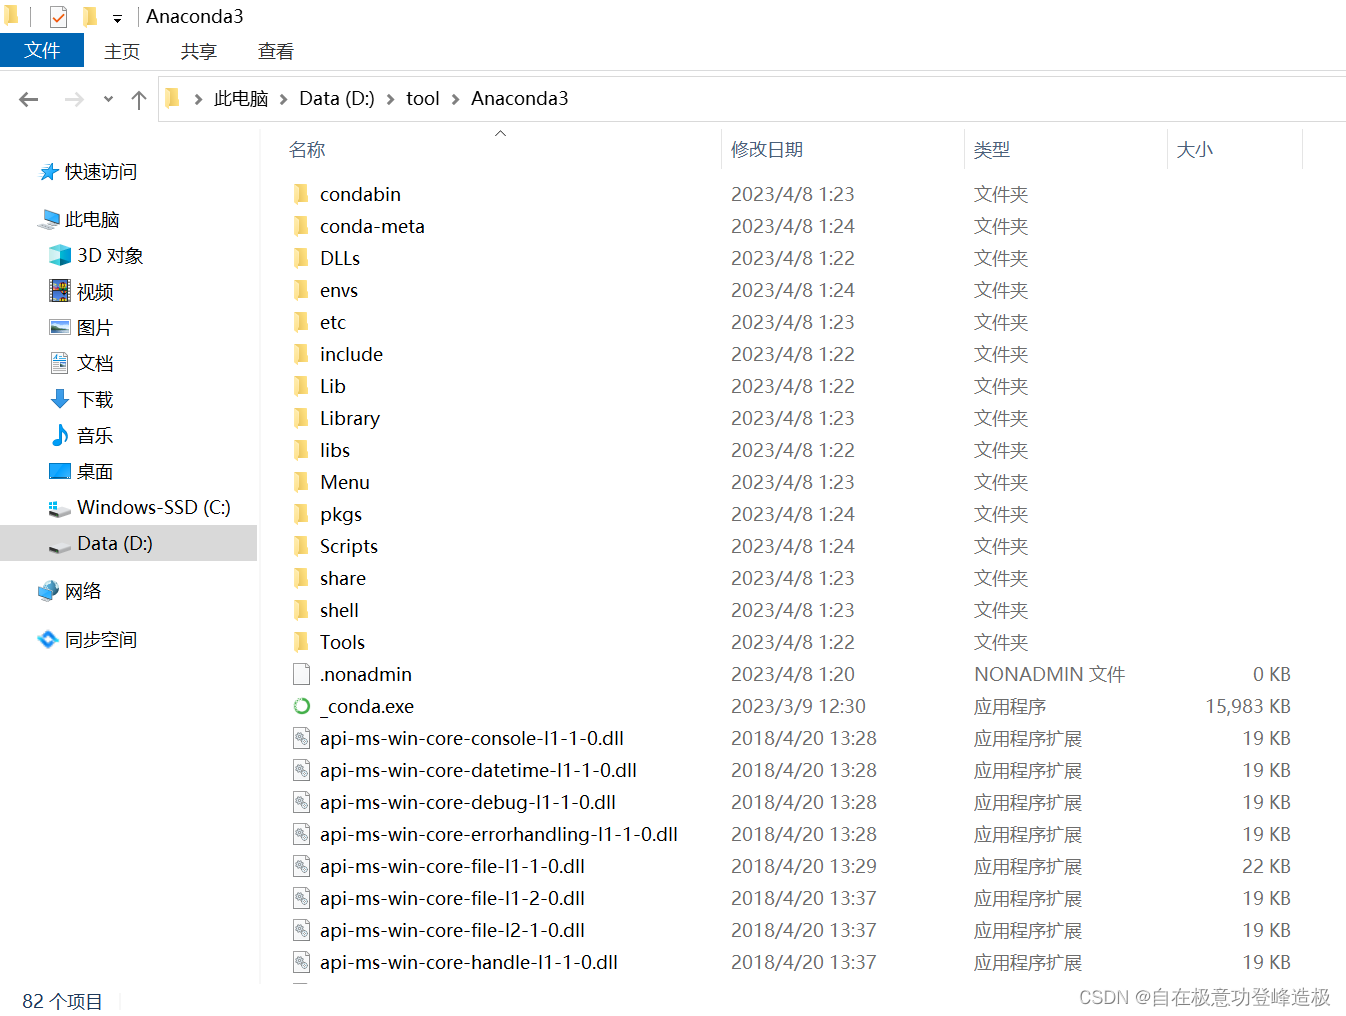Screen dimensions: 1346x1016
Task: Select the etc folder
Action: tap(333, 322)
